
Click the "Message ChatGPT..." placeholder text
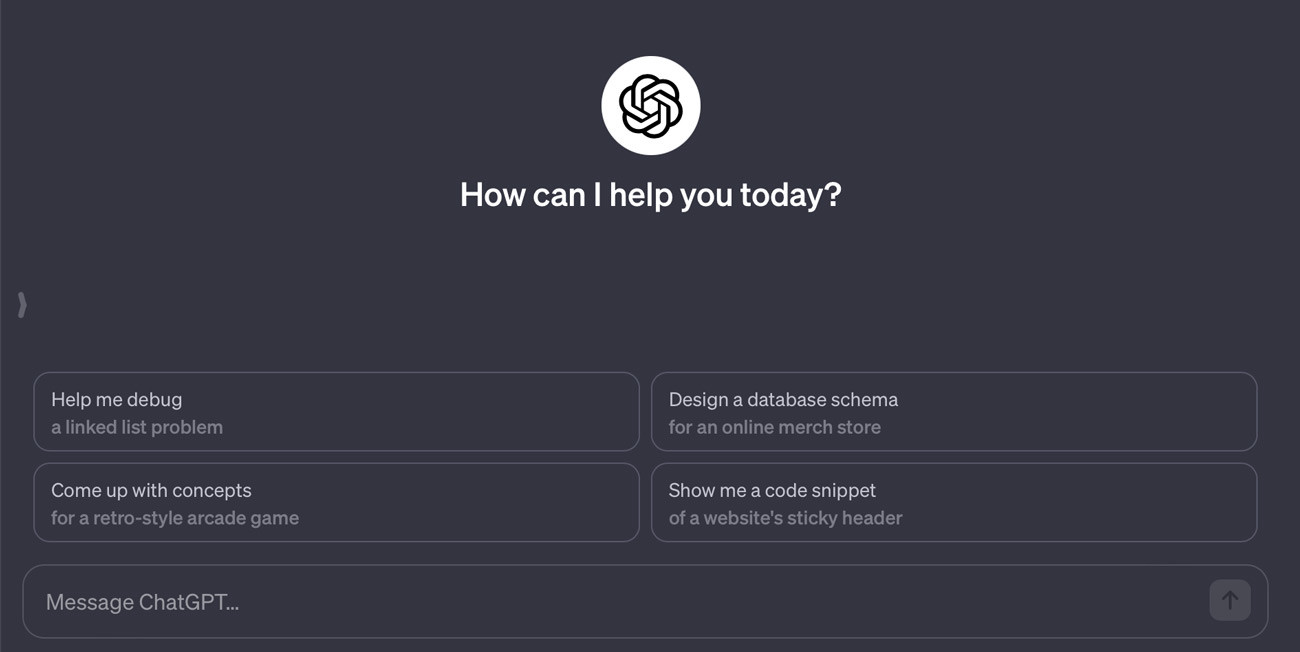pyautogui.click(x=142, y=602)
